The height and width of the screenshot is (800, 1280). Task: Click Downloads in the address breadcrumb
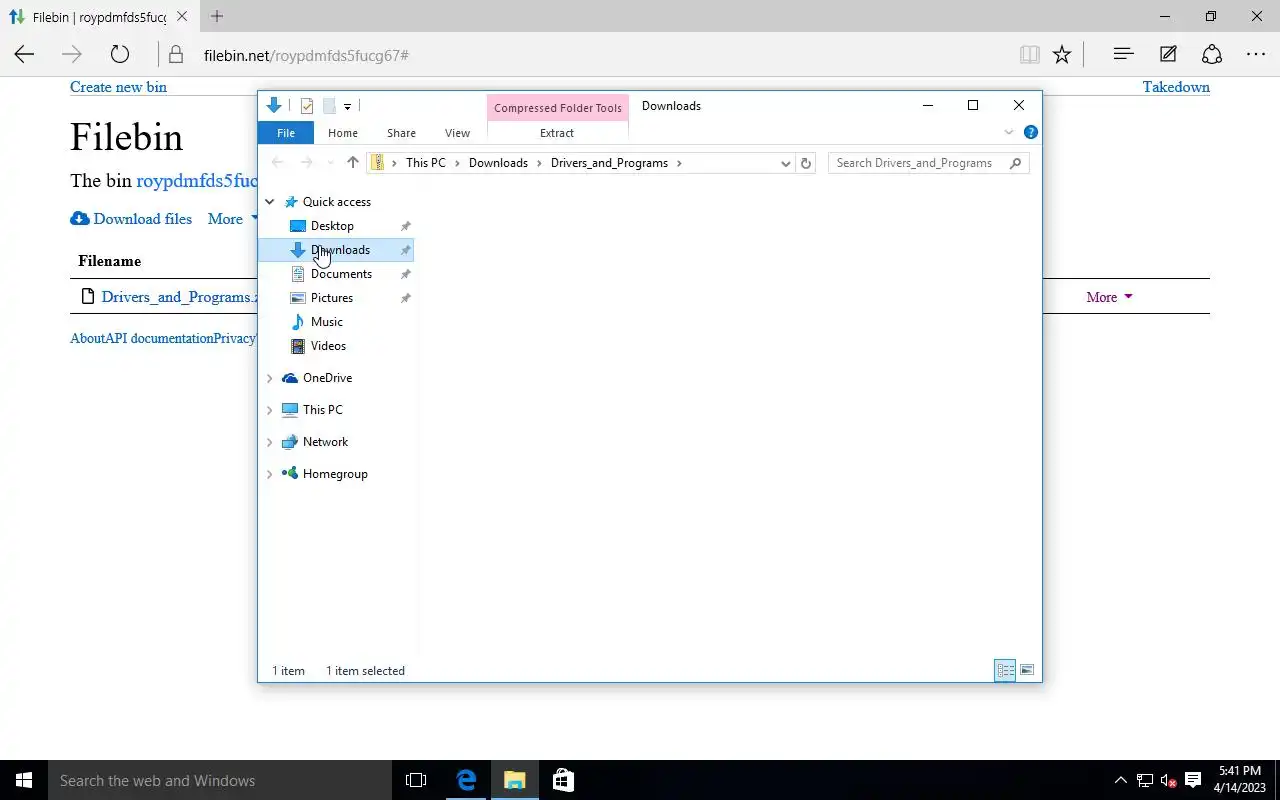498,163
